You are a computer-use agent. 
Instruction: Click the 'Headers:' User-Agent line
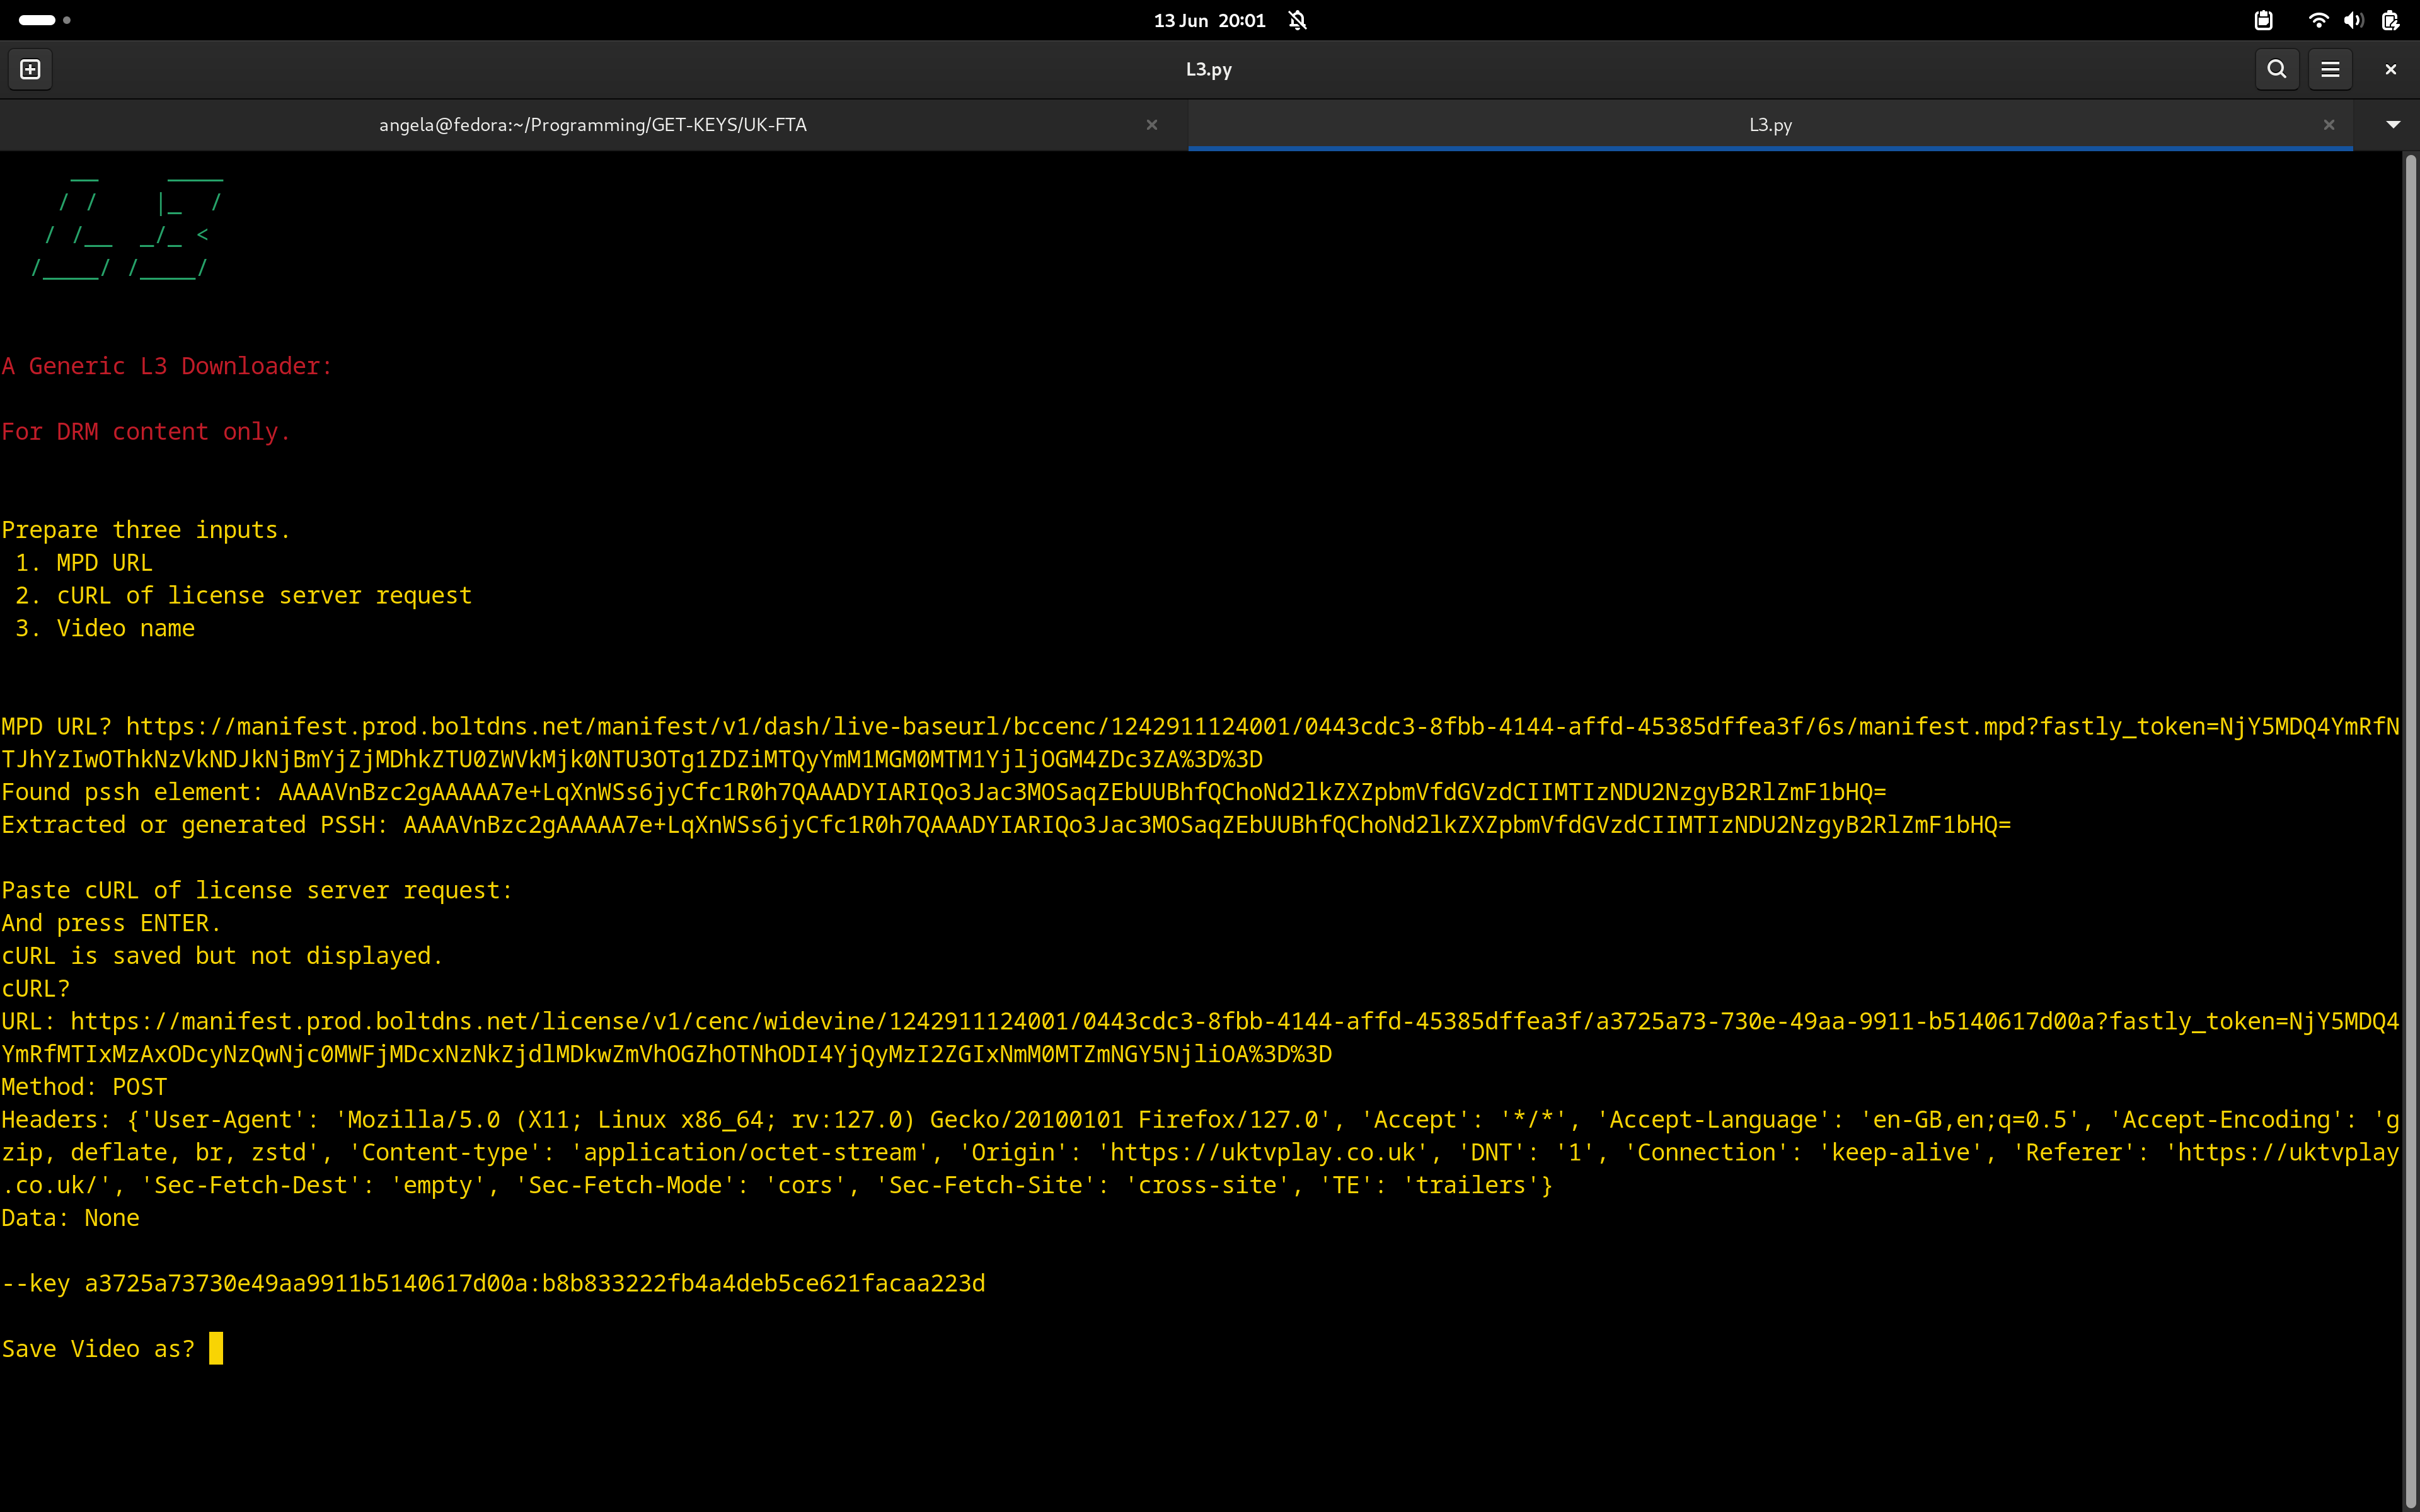1200,1152
